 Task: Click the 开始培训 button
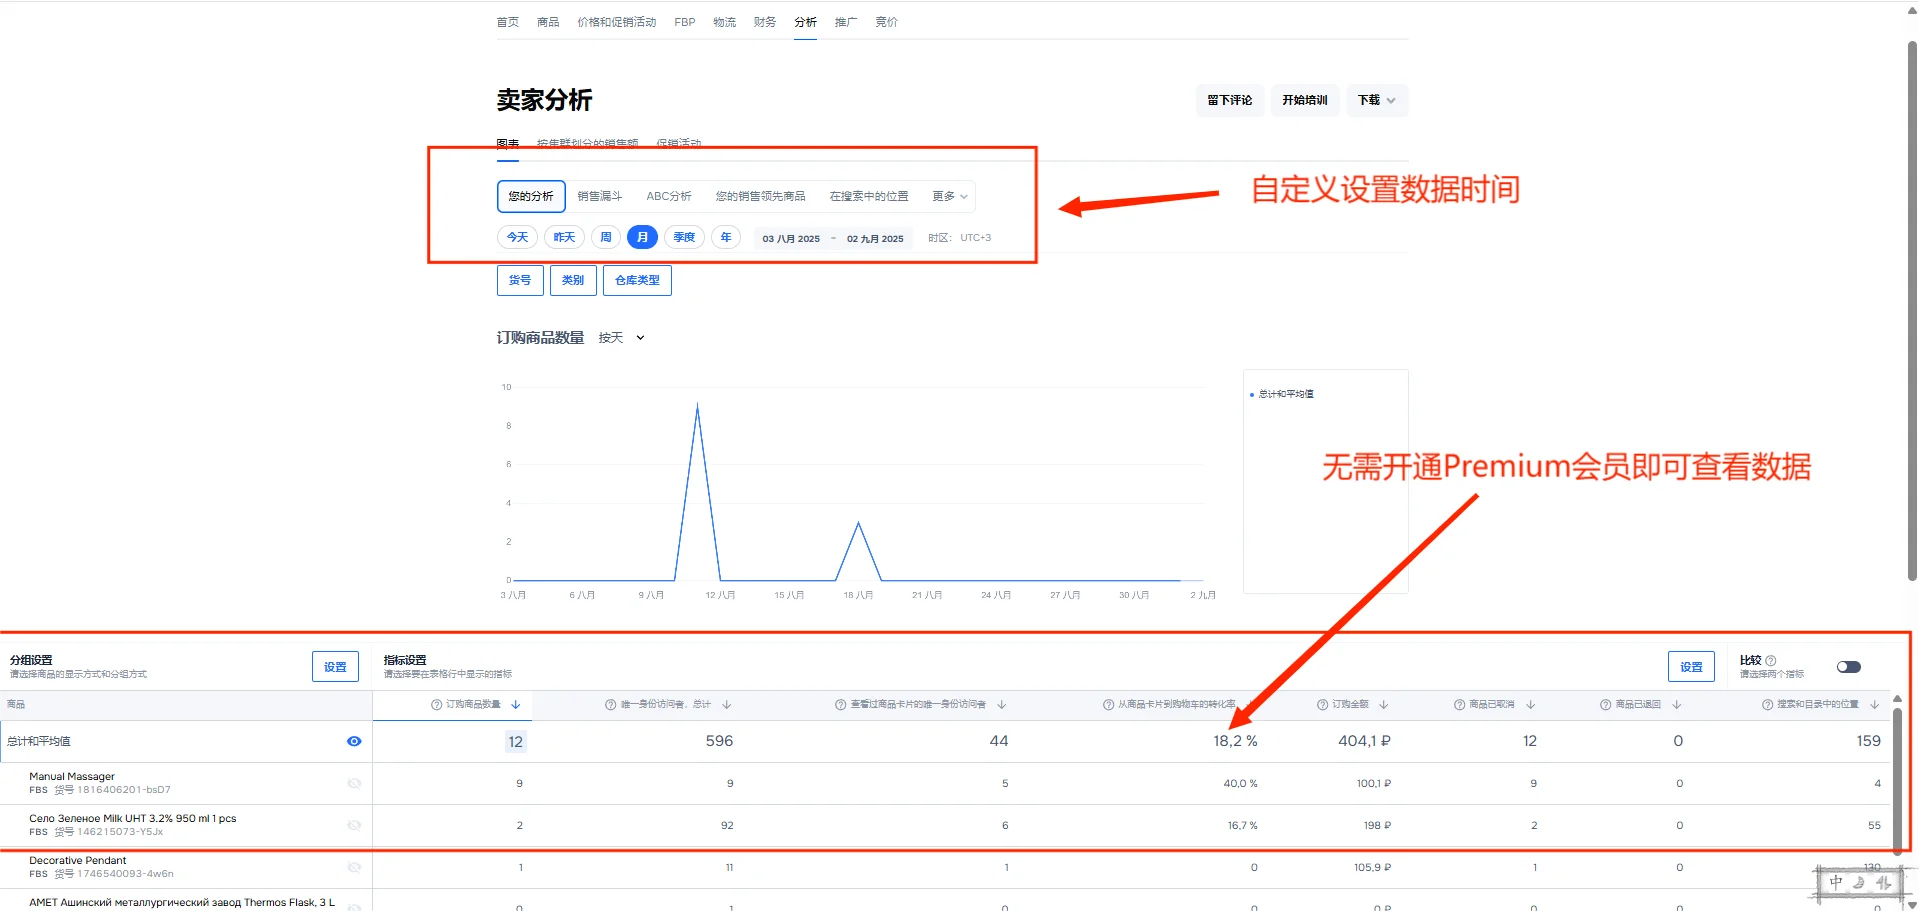[x=1305, y=100]
